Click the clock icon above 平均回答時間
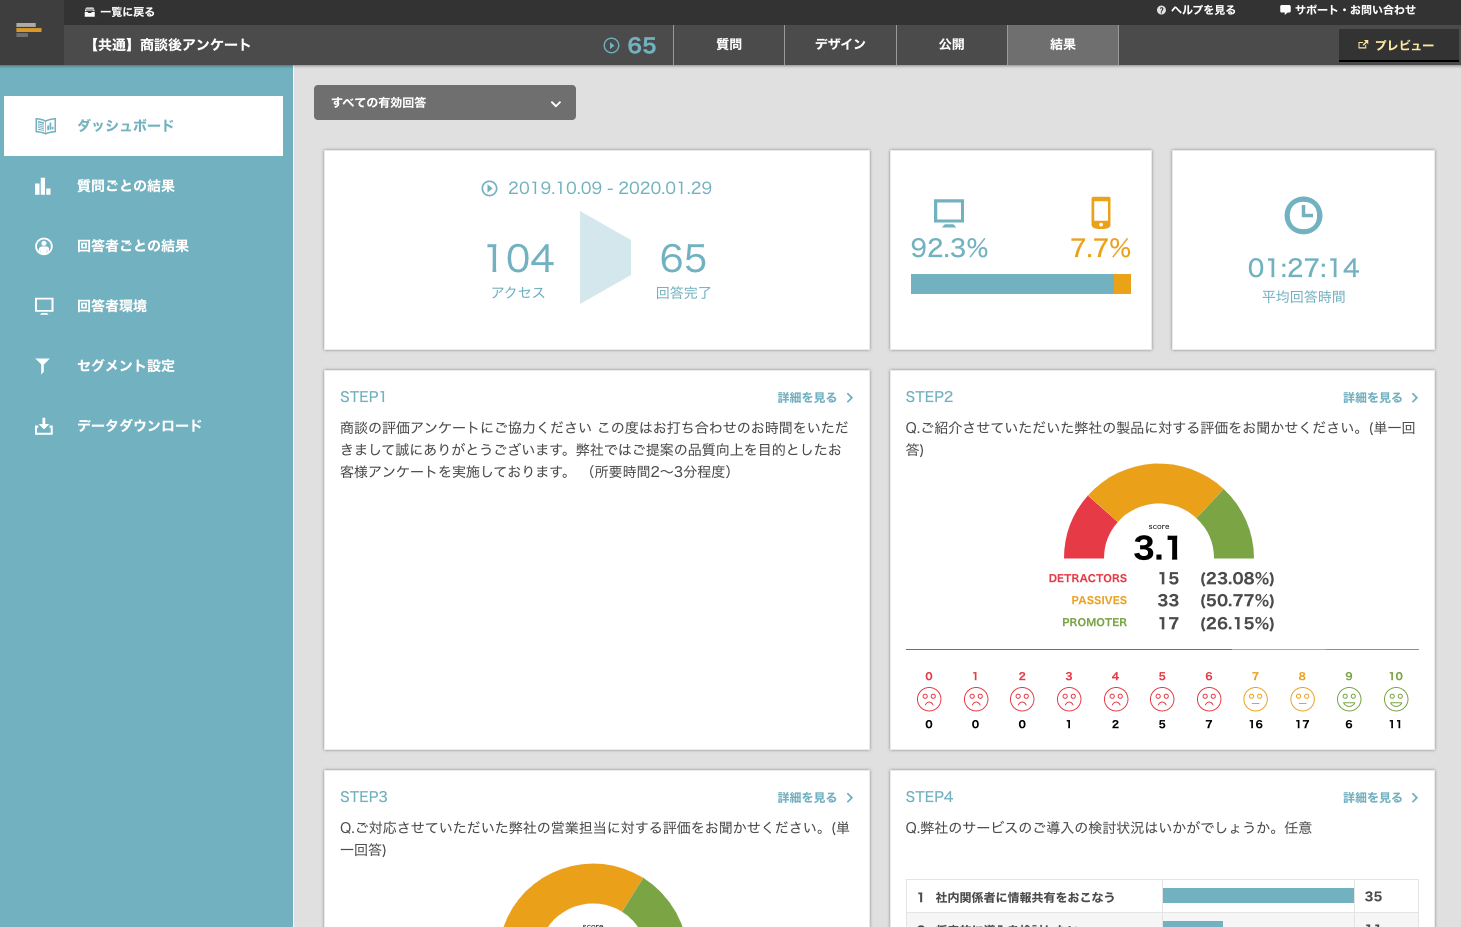Screen dimensions: 1461x927 click(1303, 215)
